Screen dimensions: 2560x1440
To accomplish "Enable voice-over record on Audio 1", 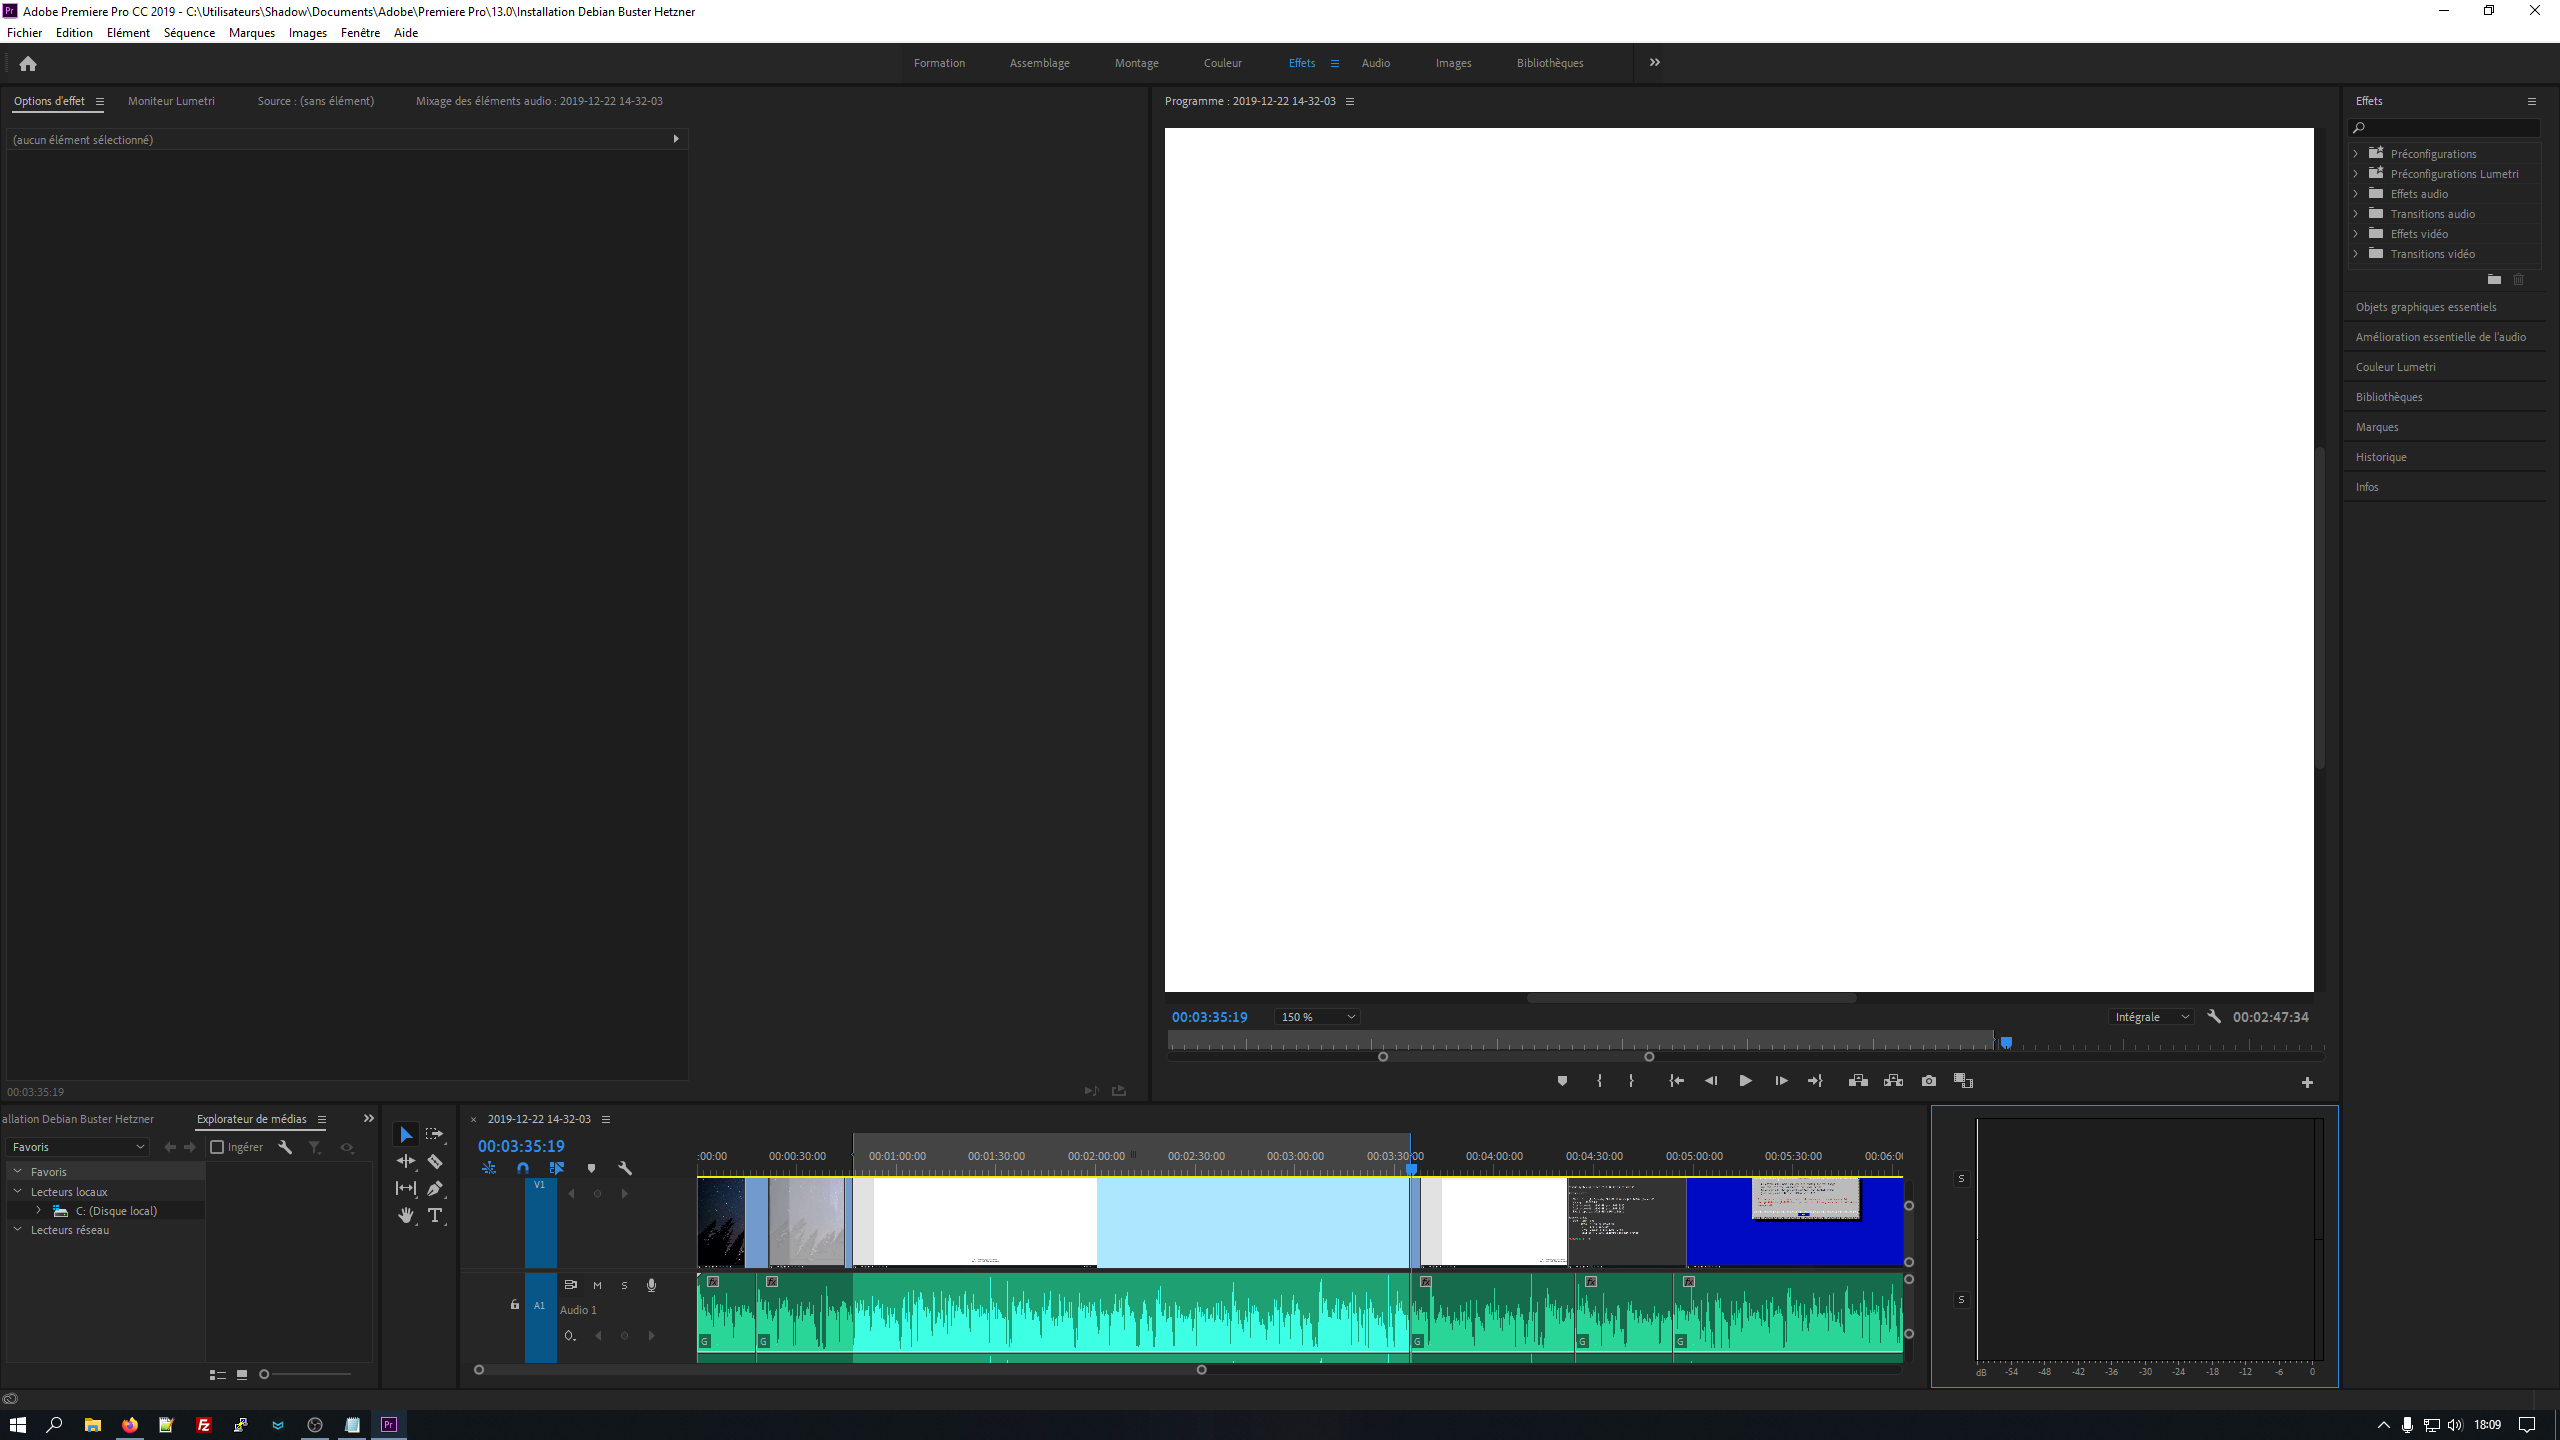I will 651,1286.
